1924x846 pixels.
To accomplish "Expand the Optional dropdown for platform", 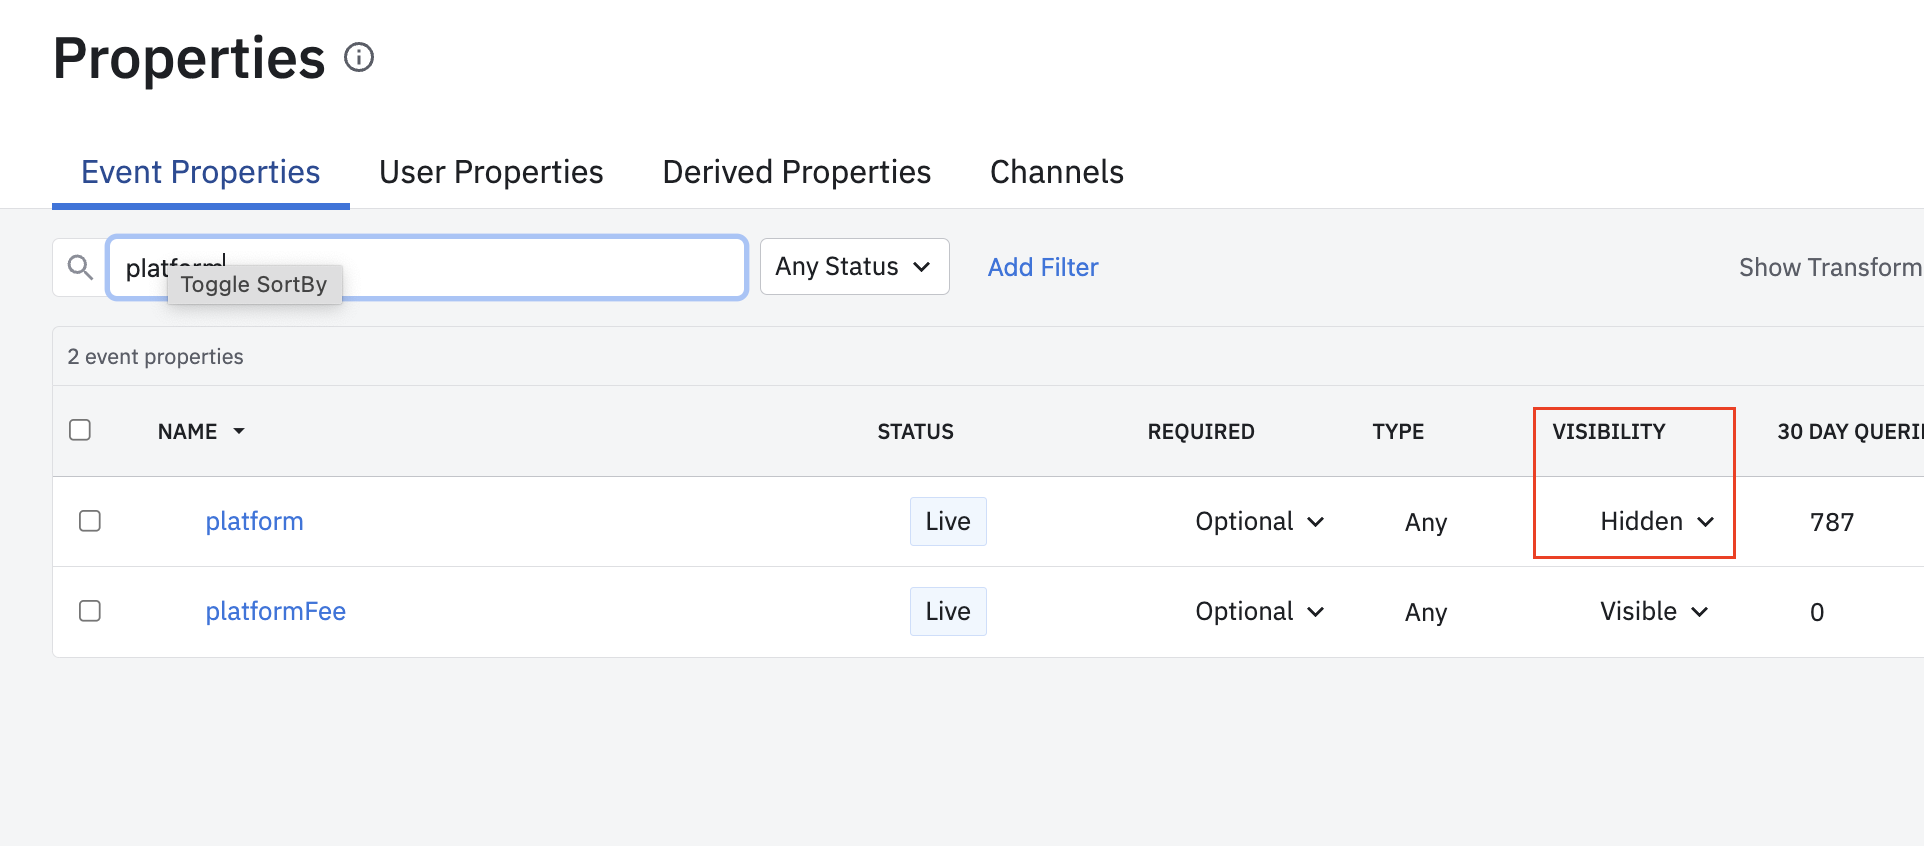I will [x=1259, y=521].
